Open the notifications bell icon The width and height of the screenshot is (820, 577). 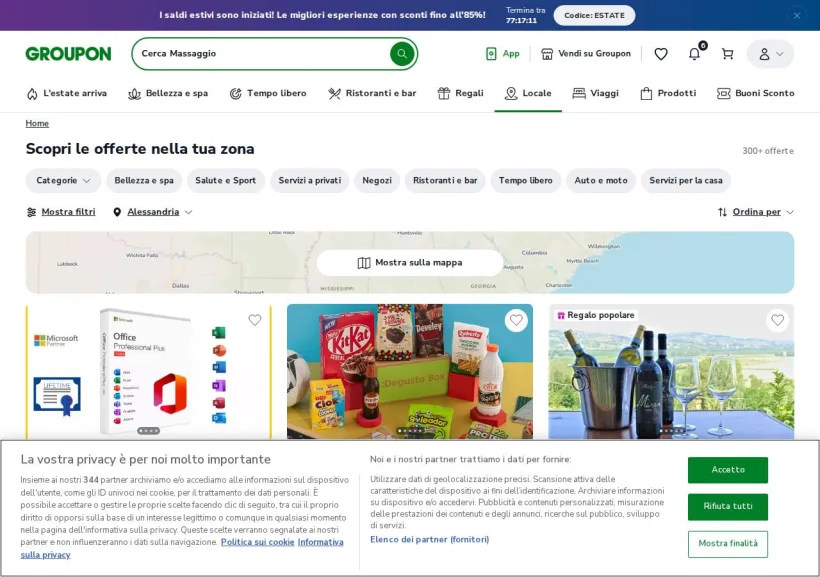(x=694, y=54)
